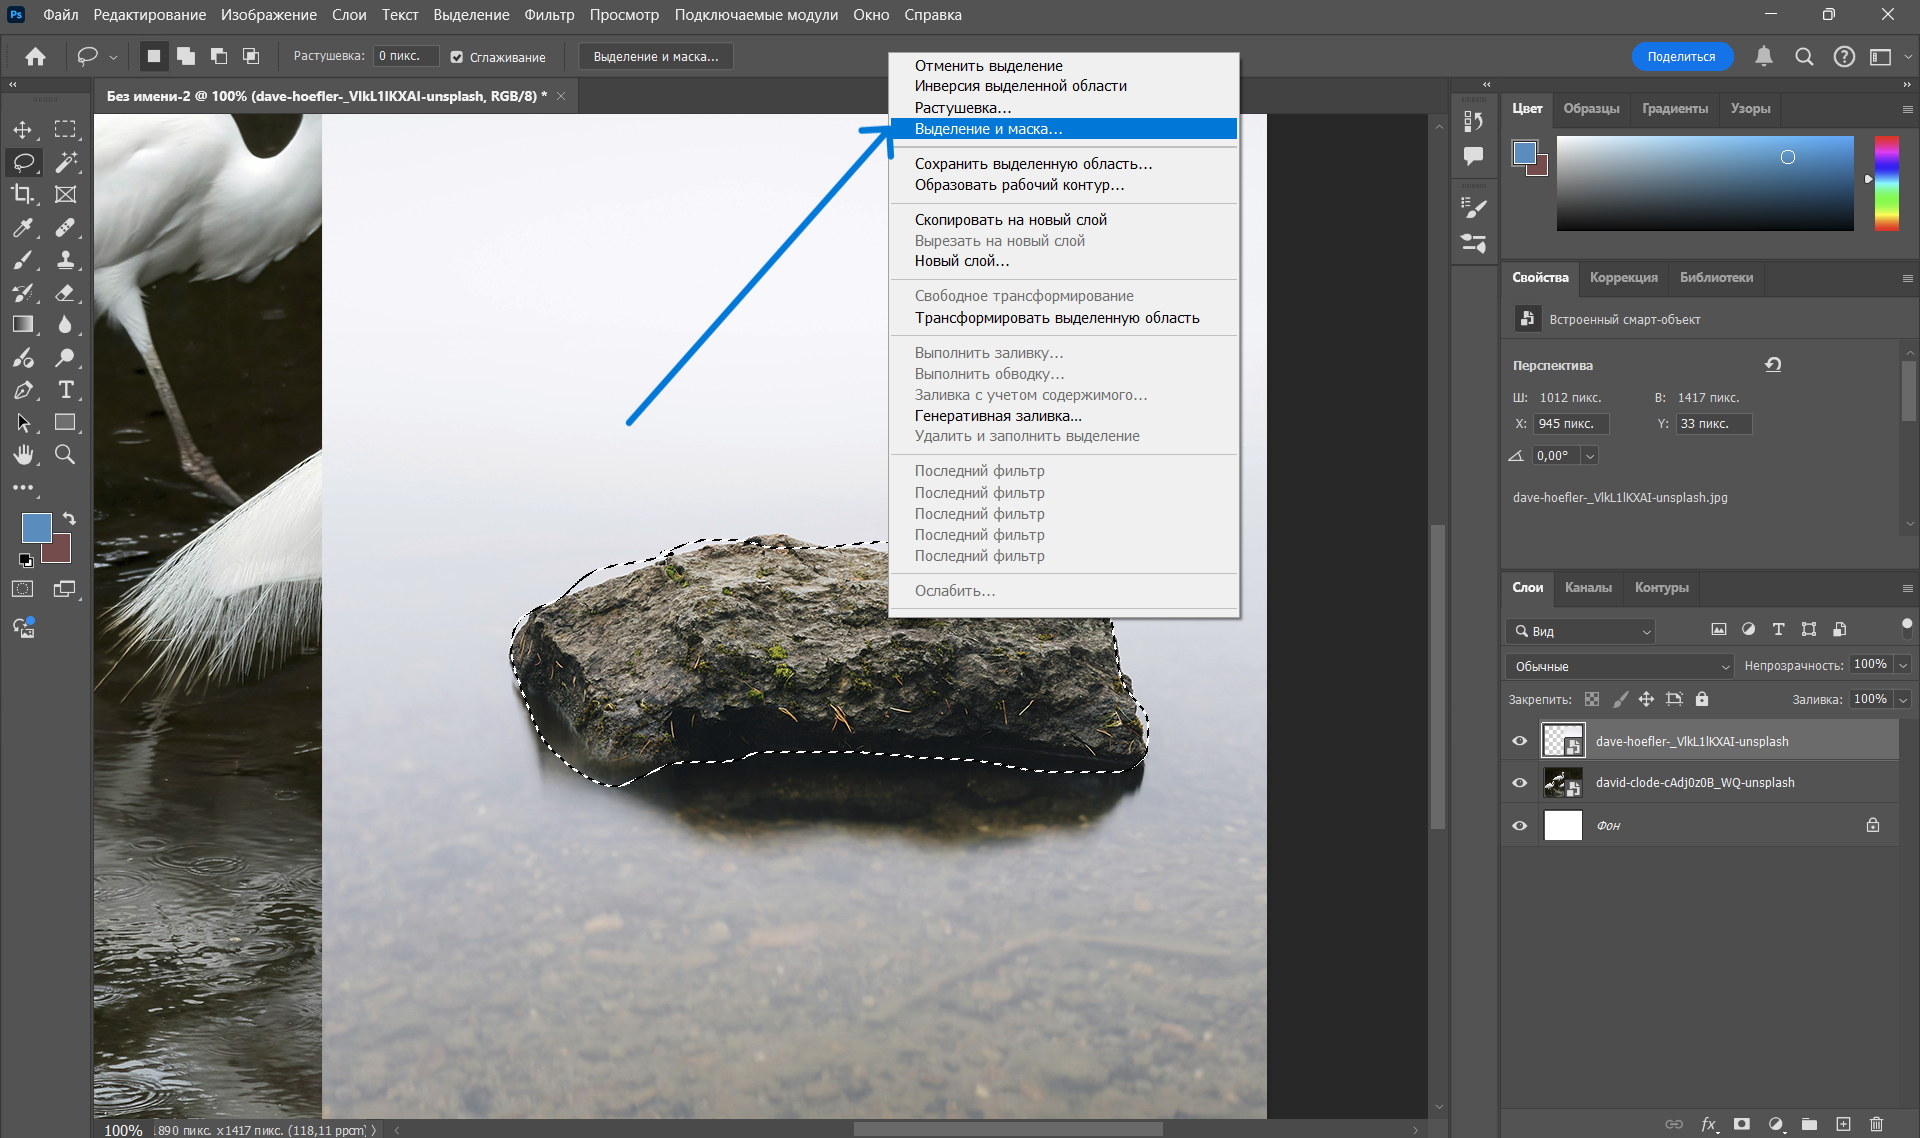Select the Pen tool
1920x1138 pixels.
click(x=23, y=390)
